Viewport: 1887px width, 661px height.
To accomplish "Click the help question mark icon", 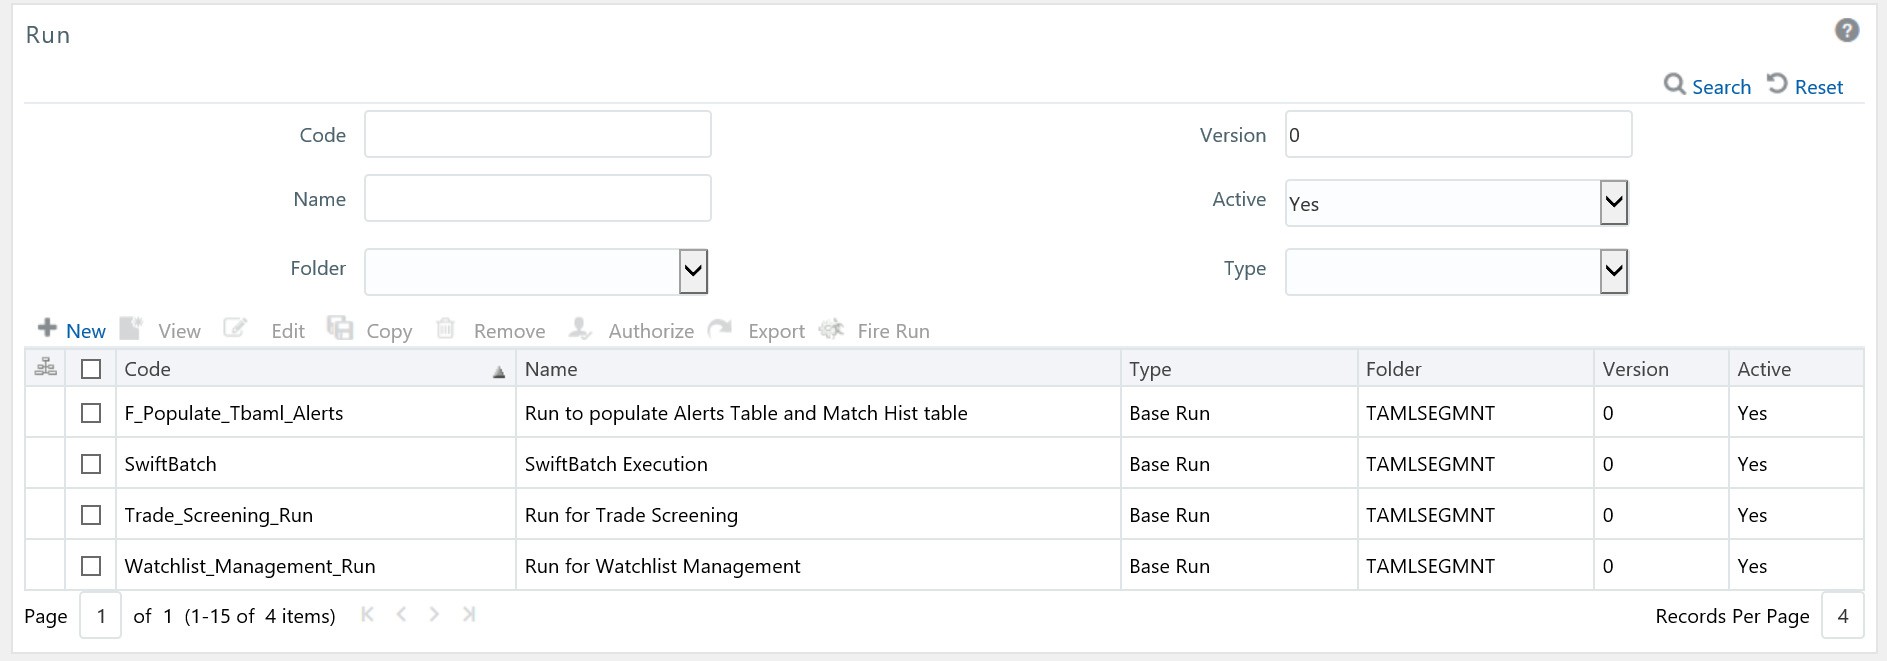I will 1846,31.
